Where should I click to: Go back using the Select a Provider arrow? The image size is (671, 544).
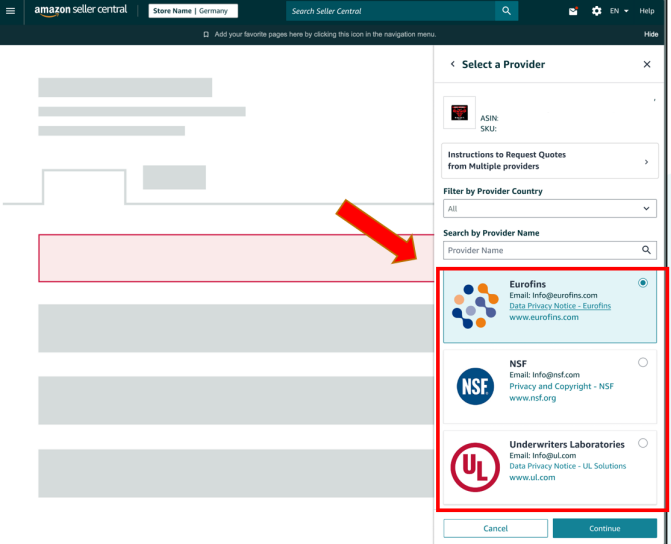[452, 64]
